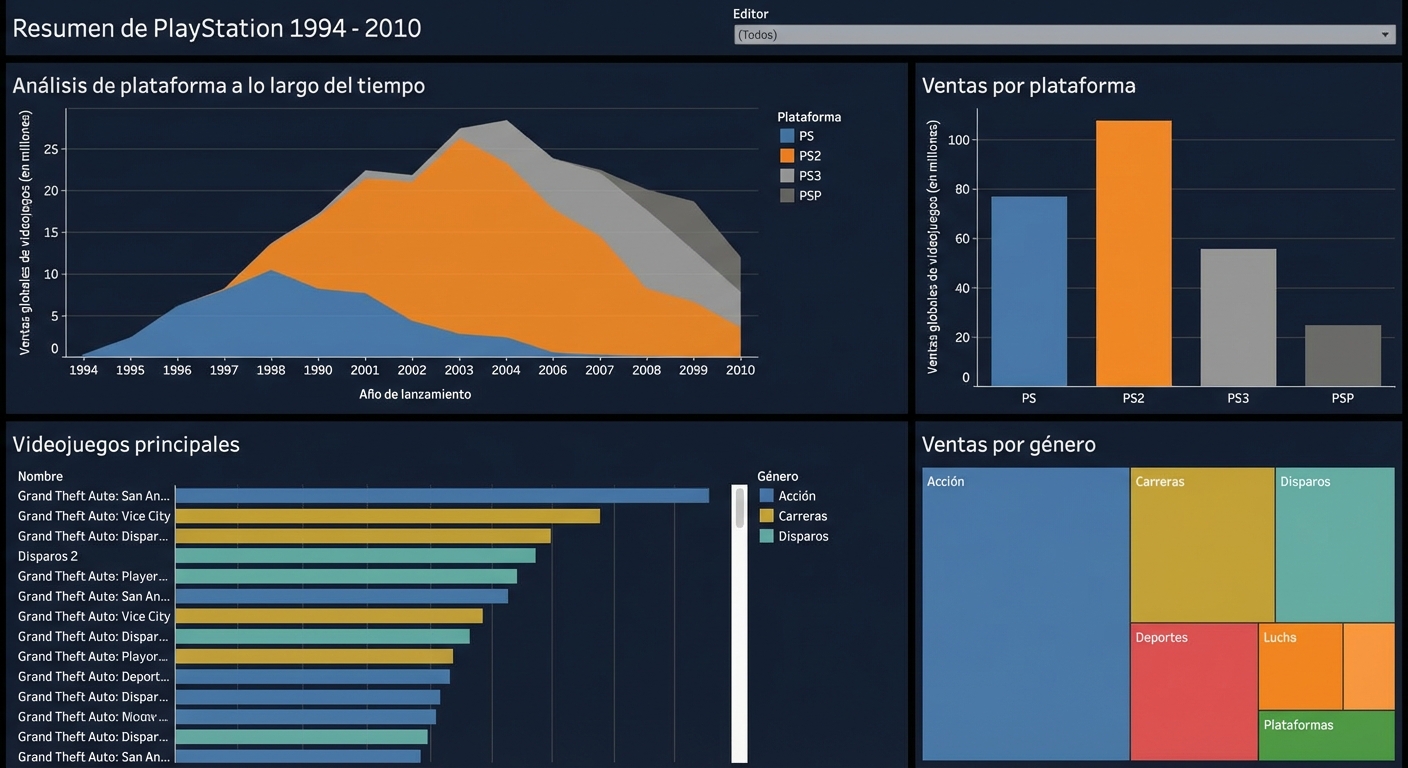Click the longest blue bar in Videojuegos principales

click(x=442, y=496)
